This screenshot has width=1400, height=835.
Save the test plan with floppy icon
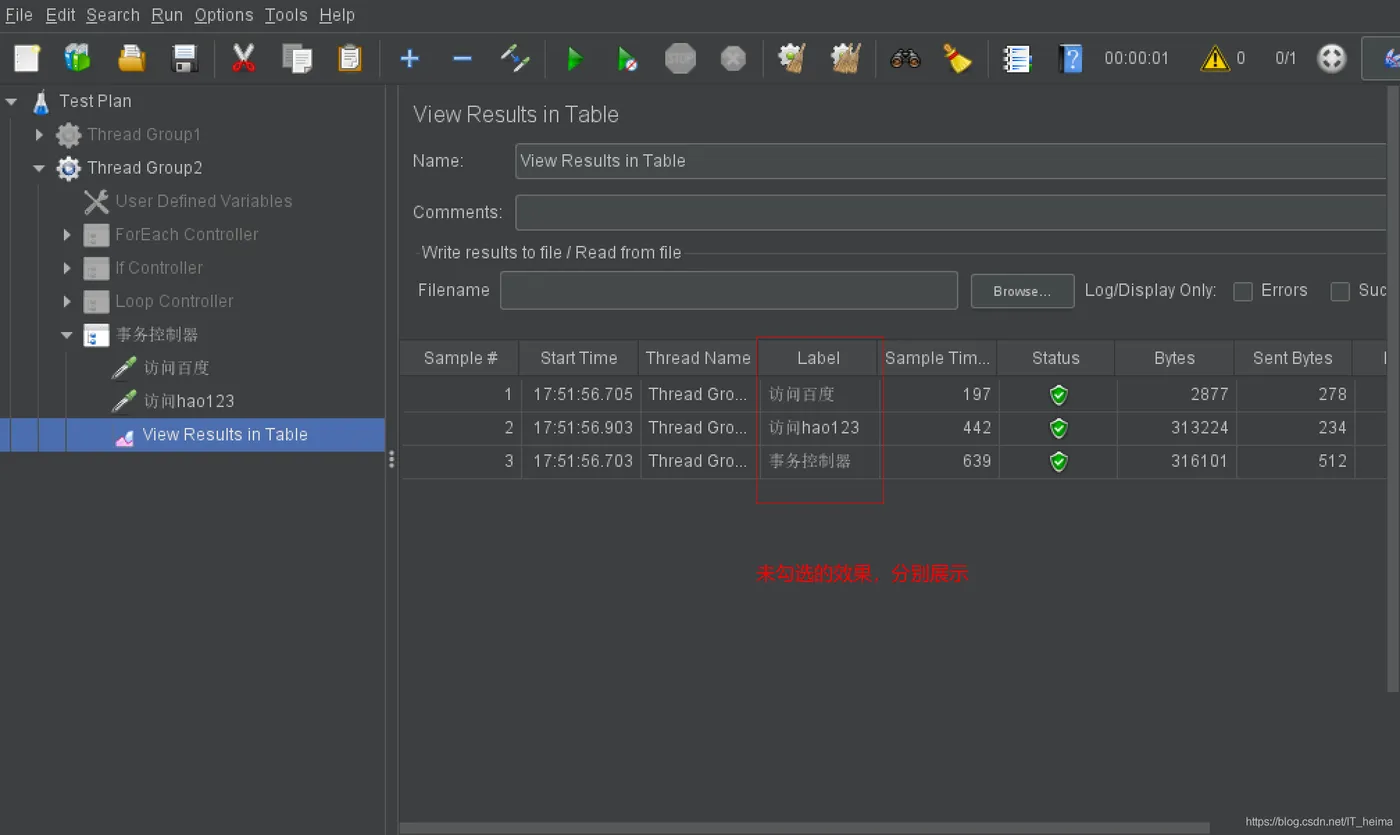click(185, 58)
